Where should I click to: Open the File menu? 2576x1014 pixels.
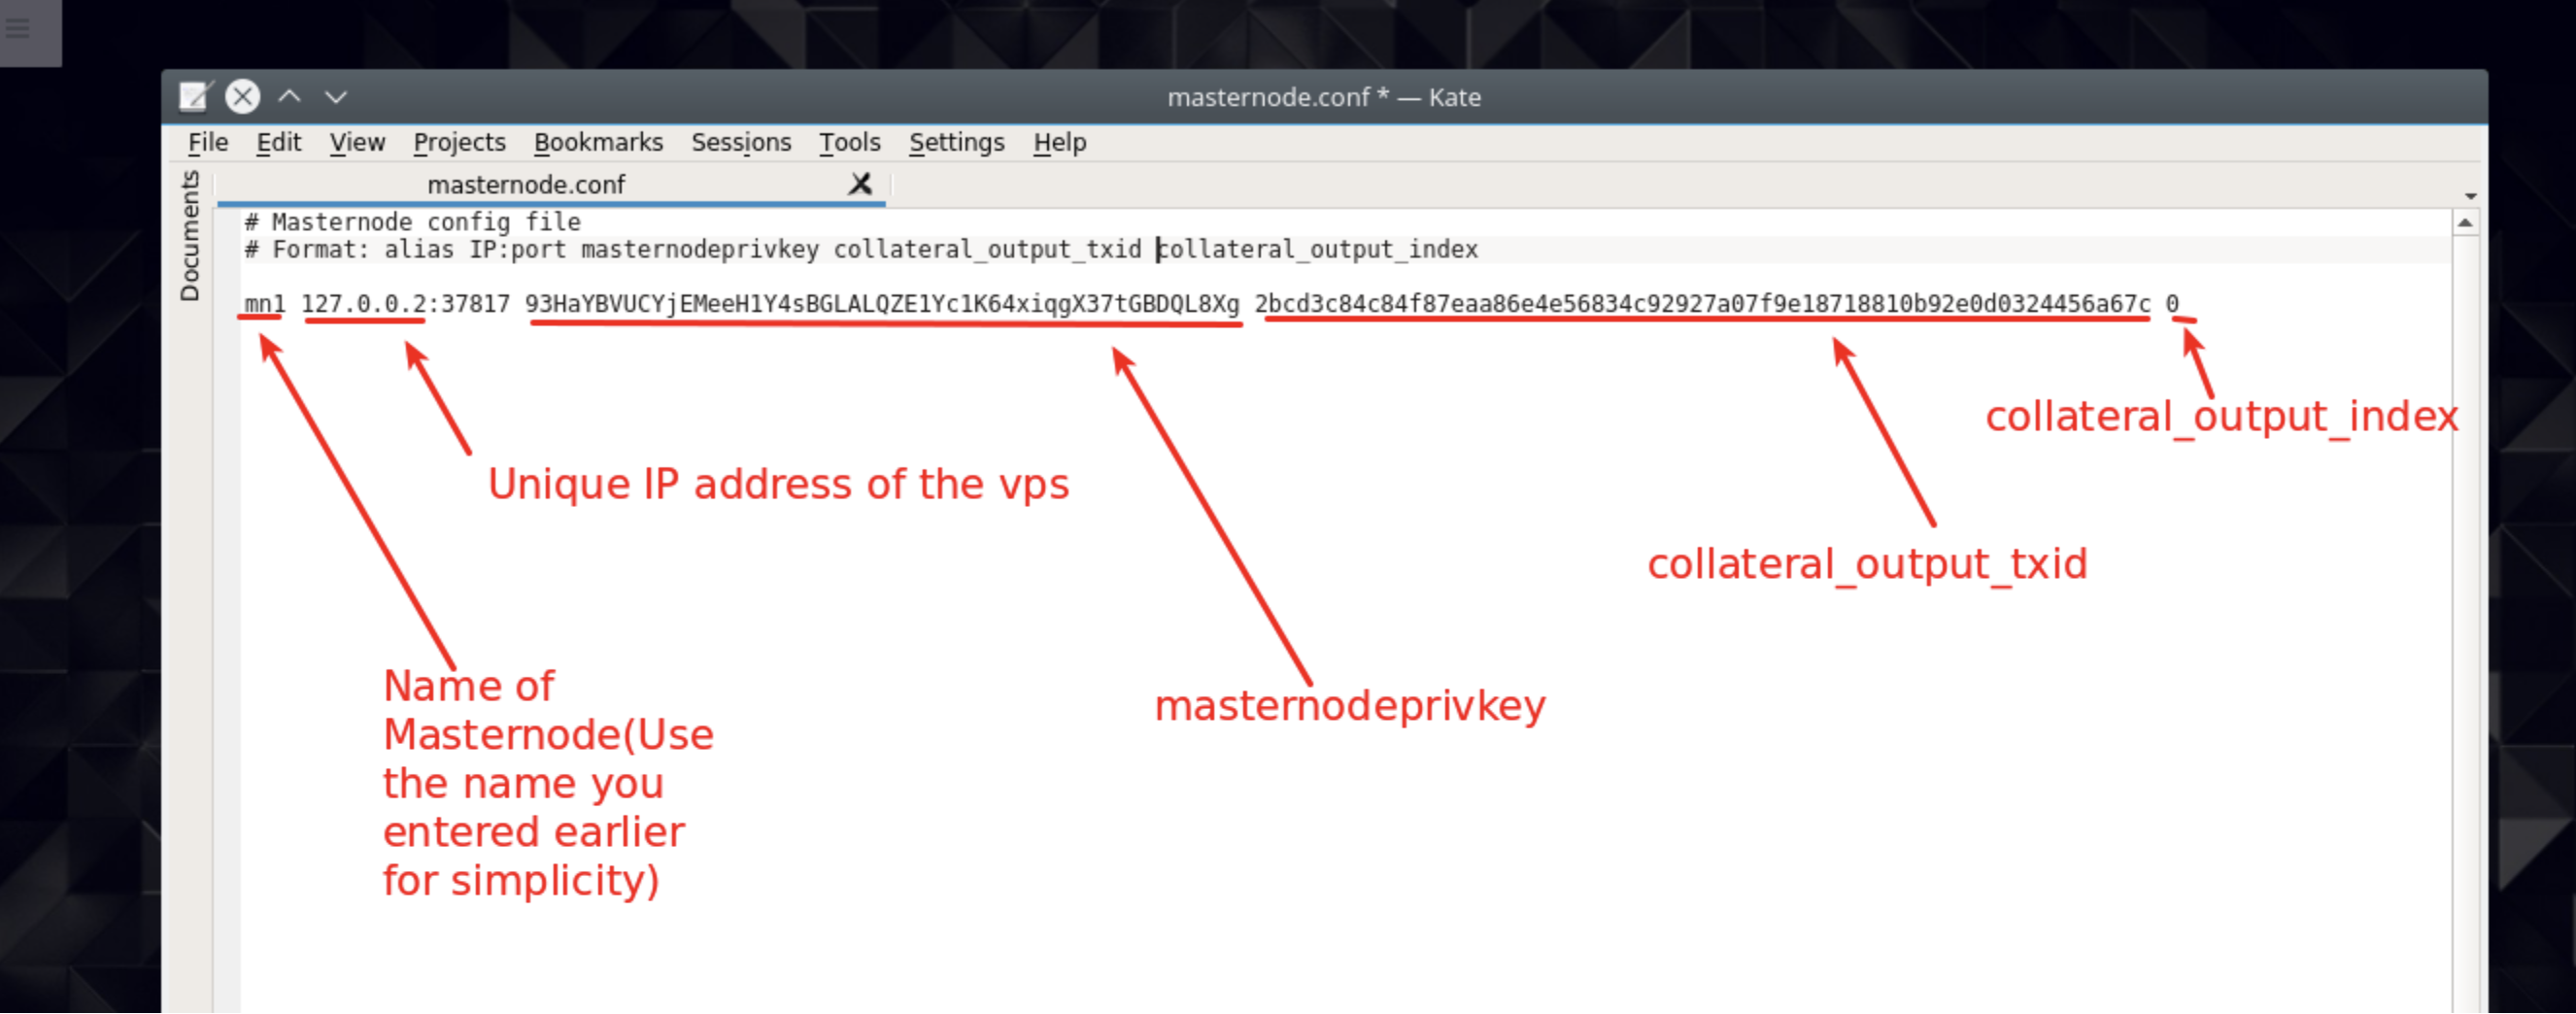click(x=208, y=143)
